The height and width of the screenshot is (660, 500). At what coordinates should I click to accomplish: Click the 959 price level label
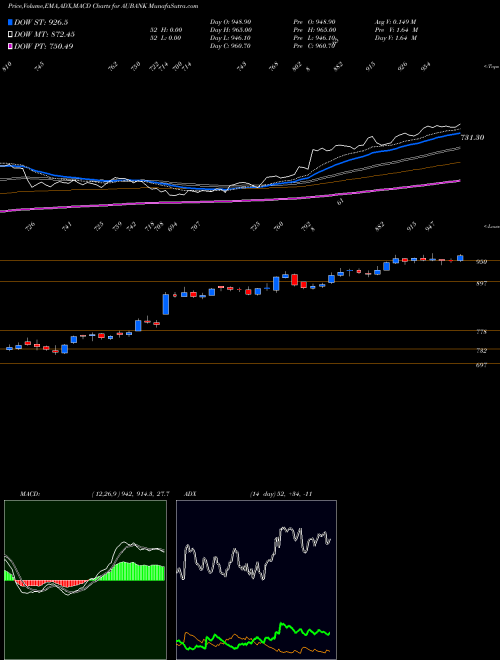point(481,262)
